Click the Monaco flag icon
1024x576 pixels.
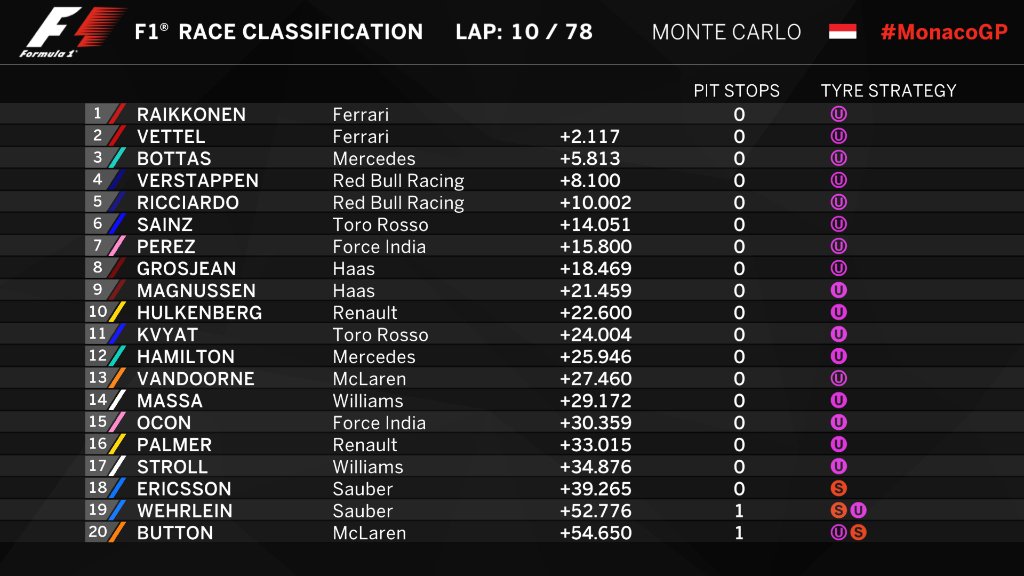coord(842,31)
